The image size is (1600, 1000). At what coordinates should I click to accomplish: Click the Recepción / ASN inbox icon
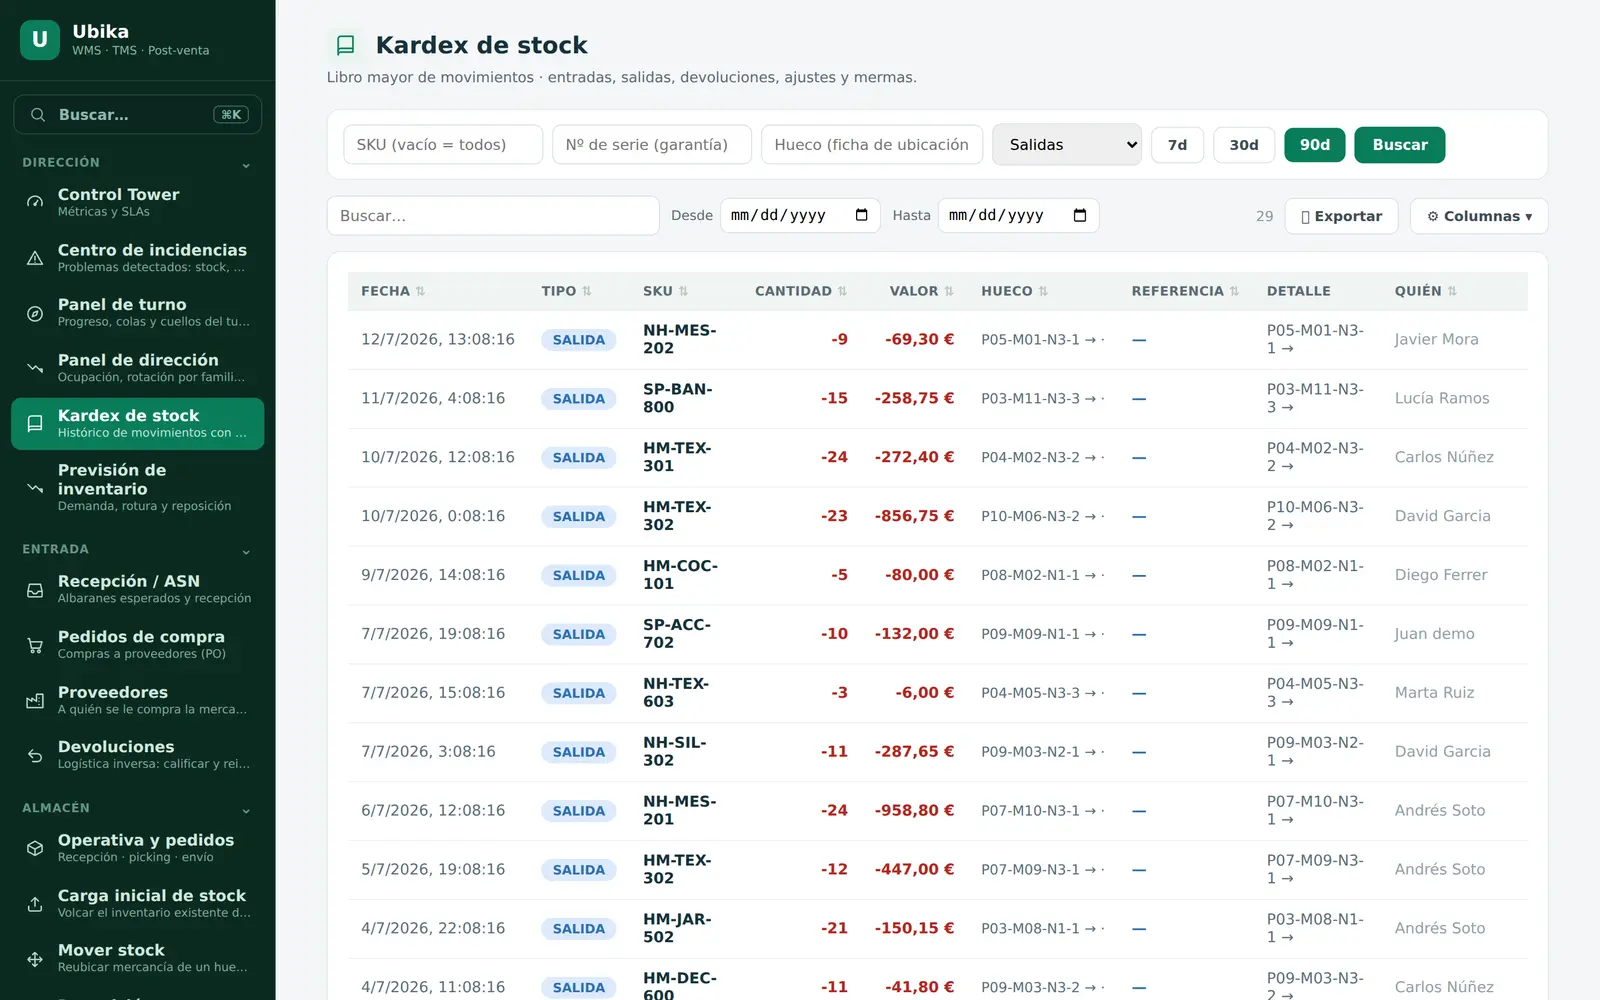click(35, 590)
